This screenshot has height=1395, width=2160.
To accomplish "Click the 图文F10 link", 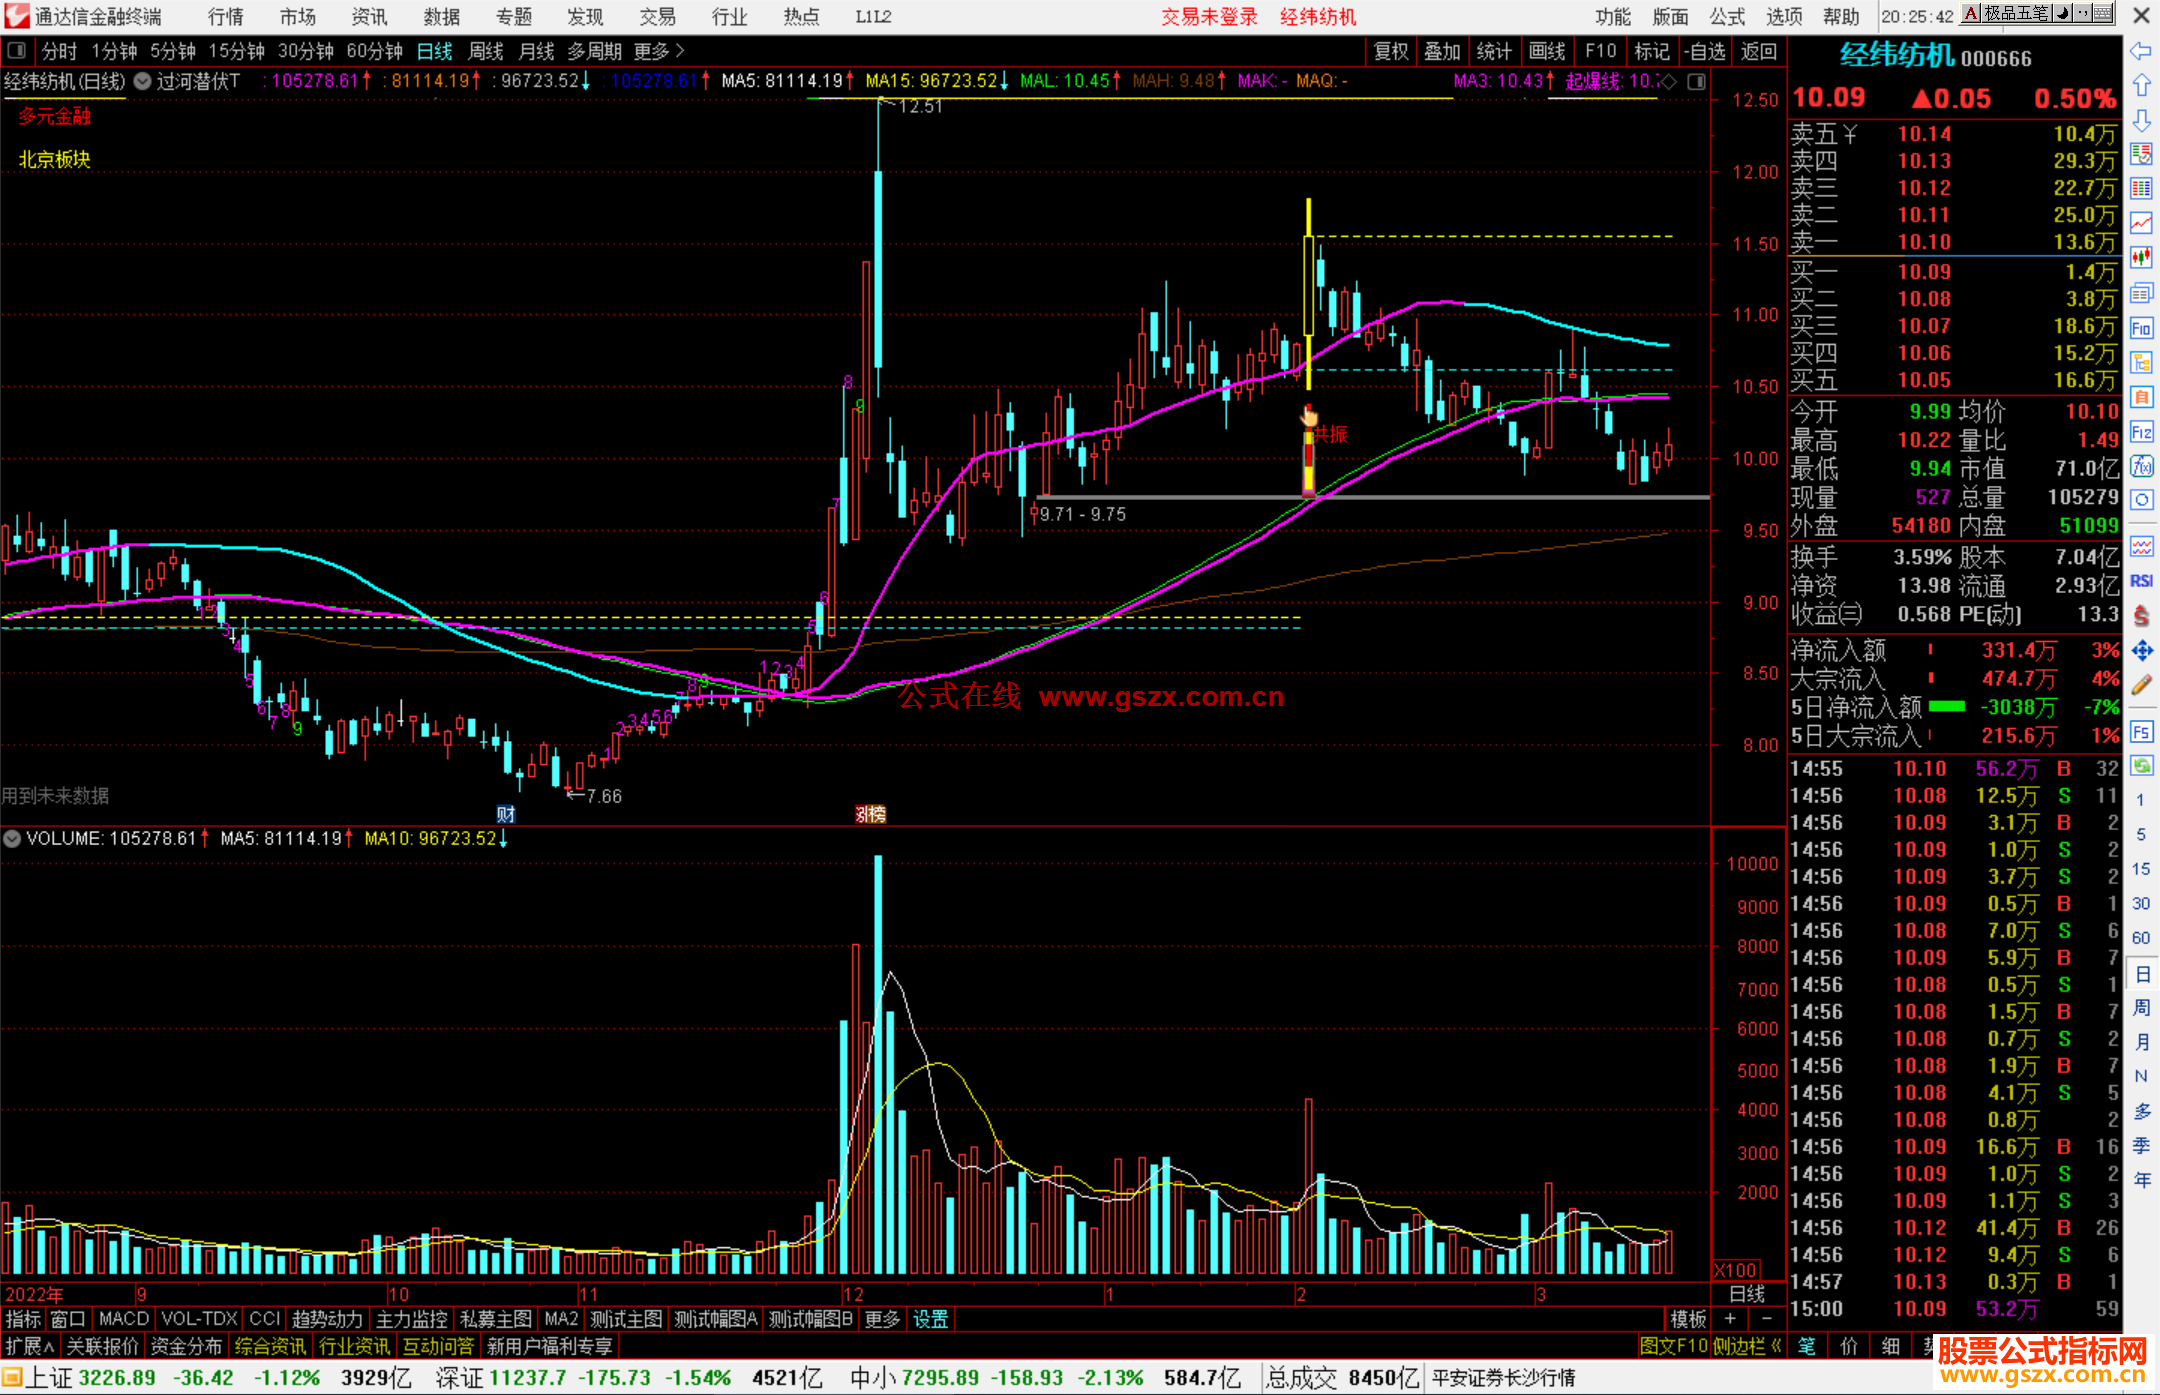I will [x=1673, y=1346].
